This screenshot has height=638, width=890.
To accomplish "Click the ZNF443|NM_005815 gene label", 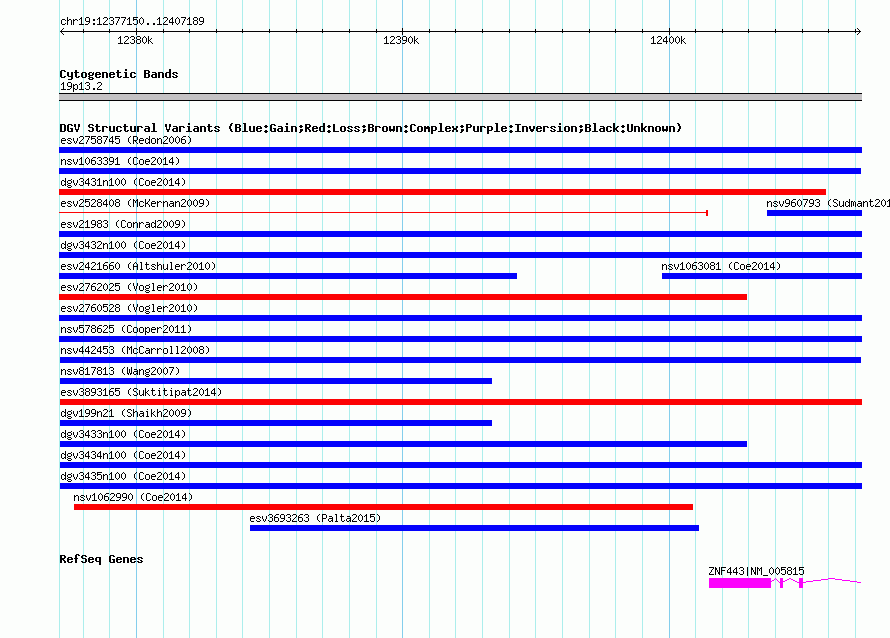I will [x=756, y=571].
